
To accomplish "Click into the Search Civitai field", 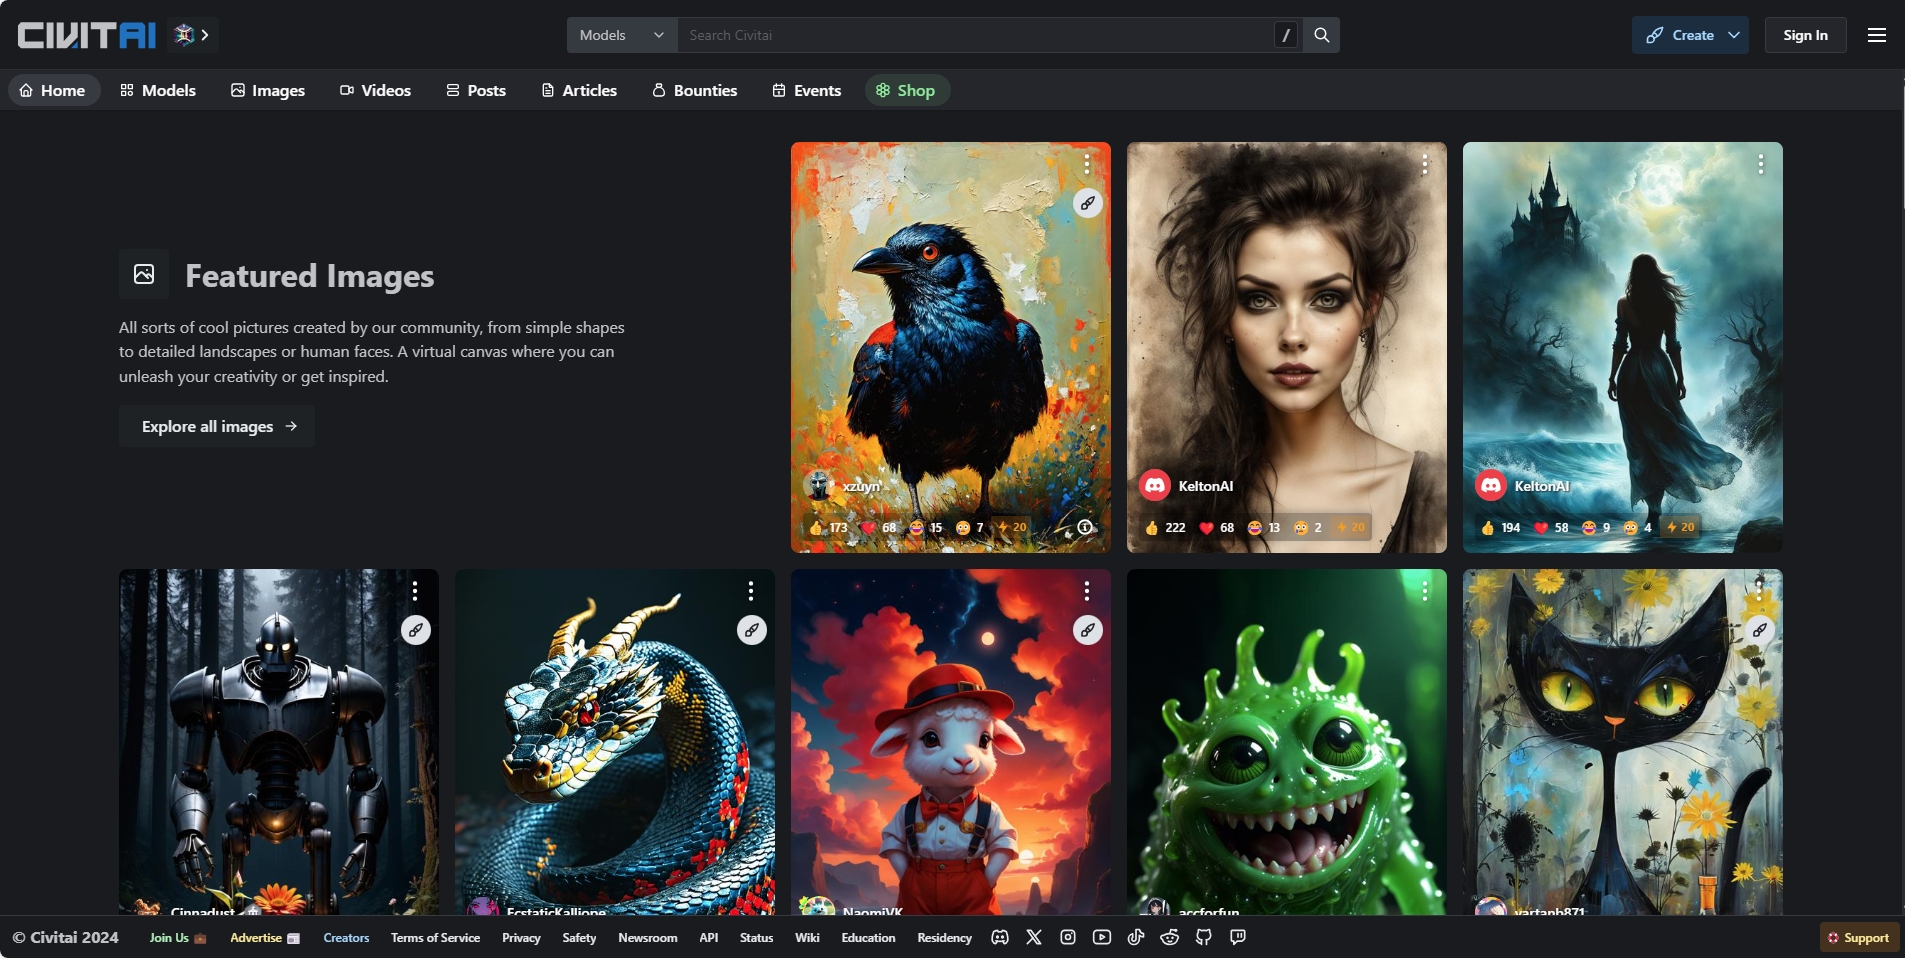I will pyautogui.click(x=975, y=35).
